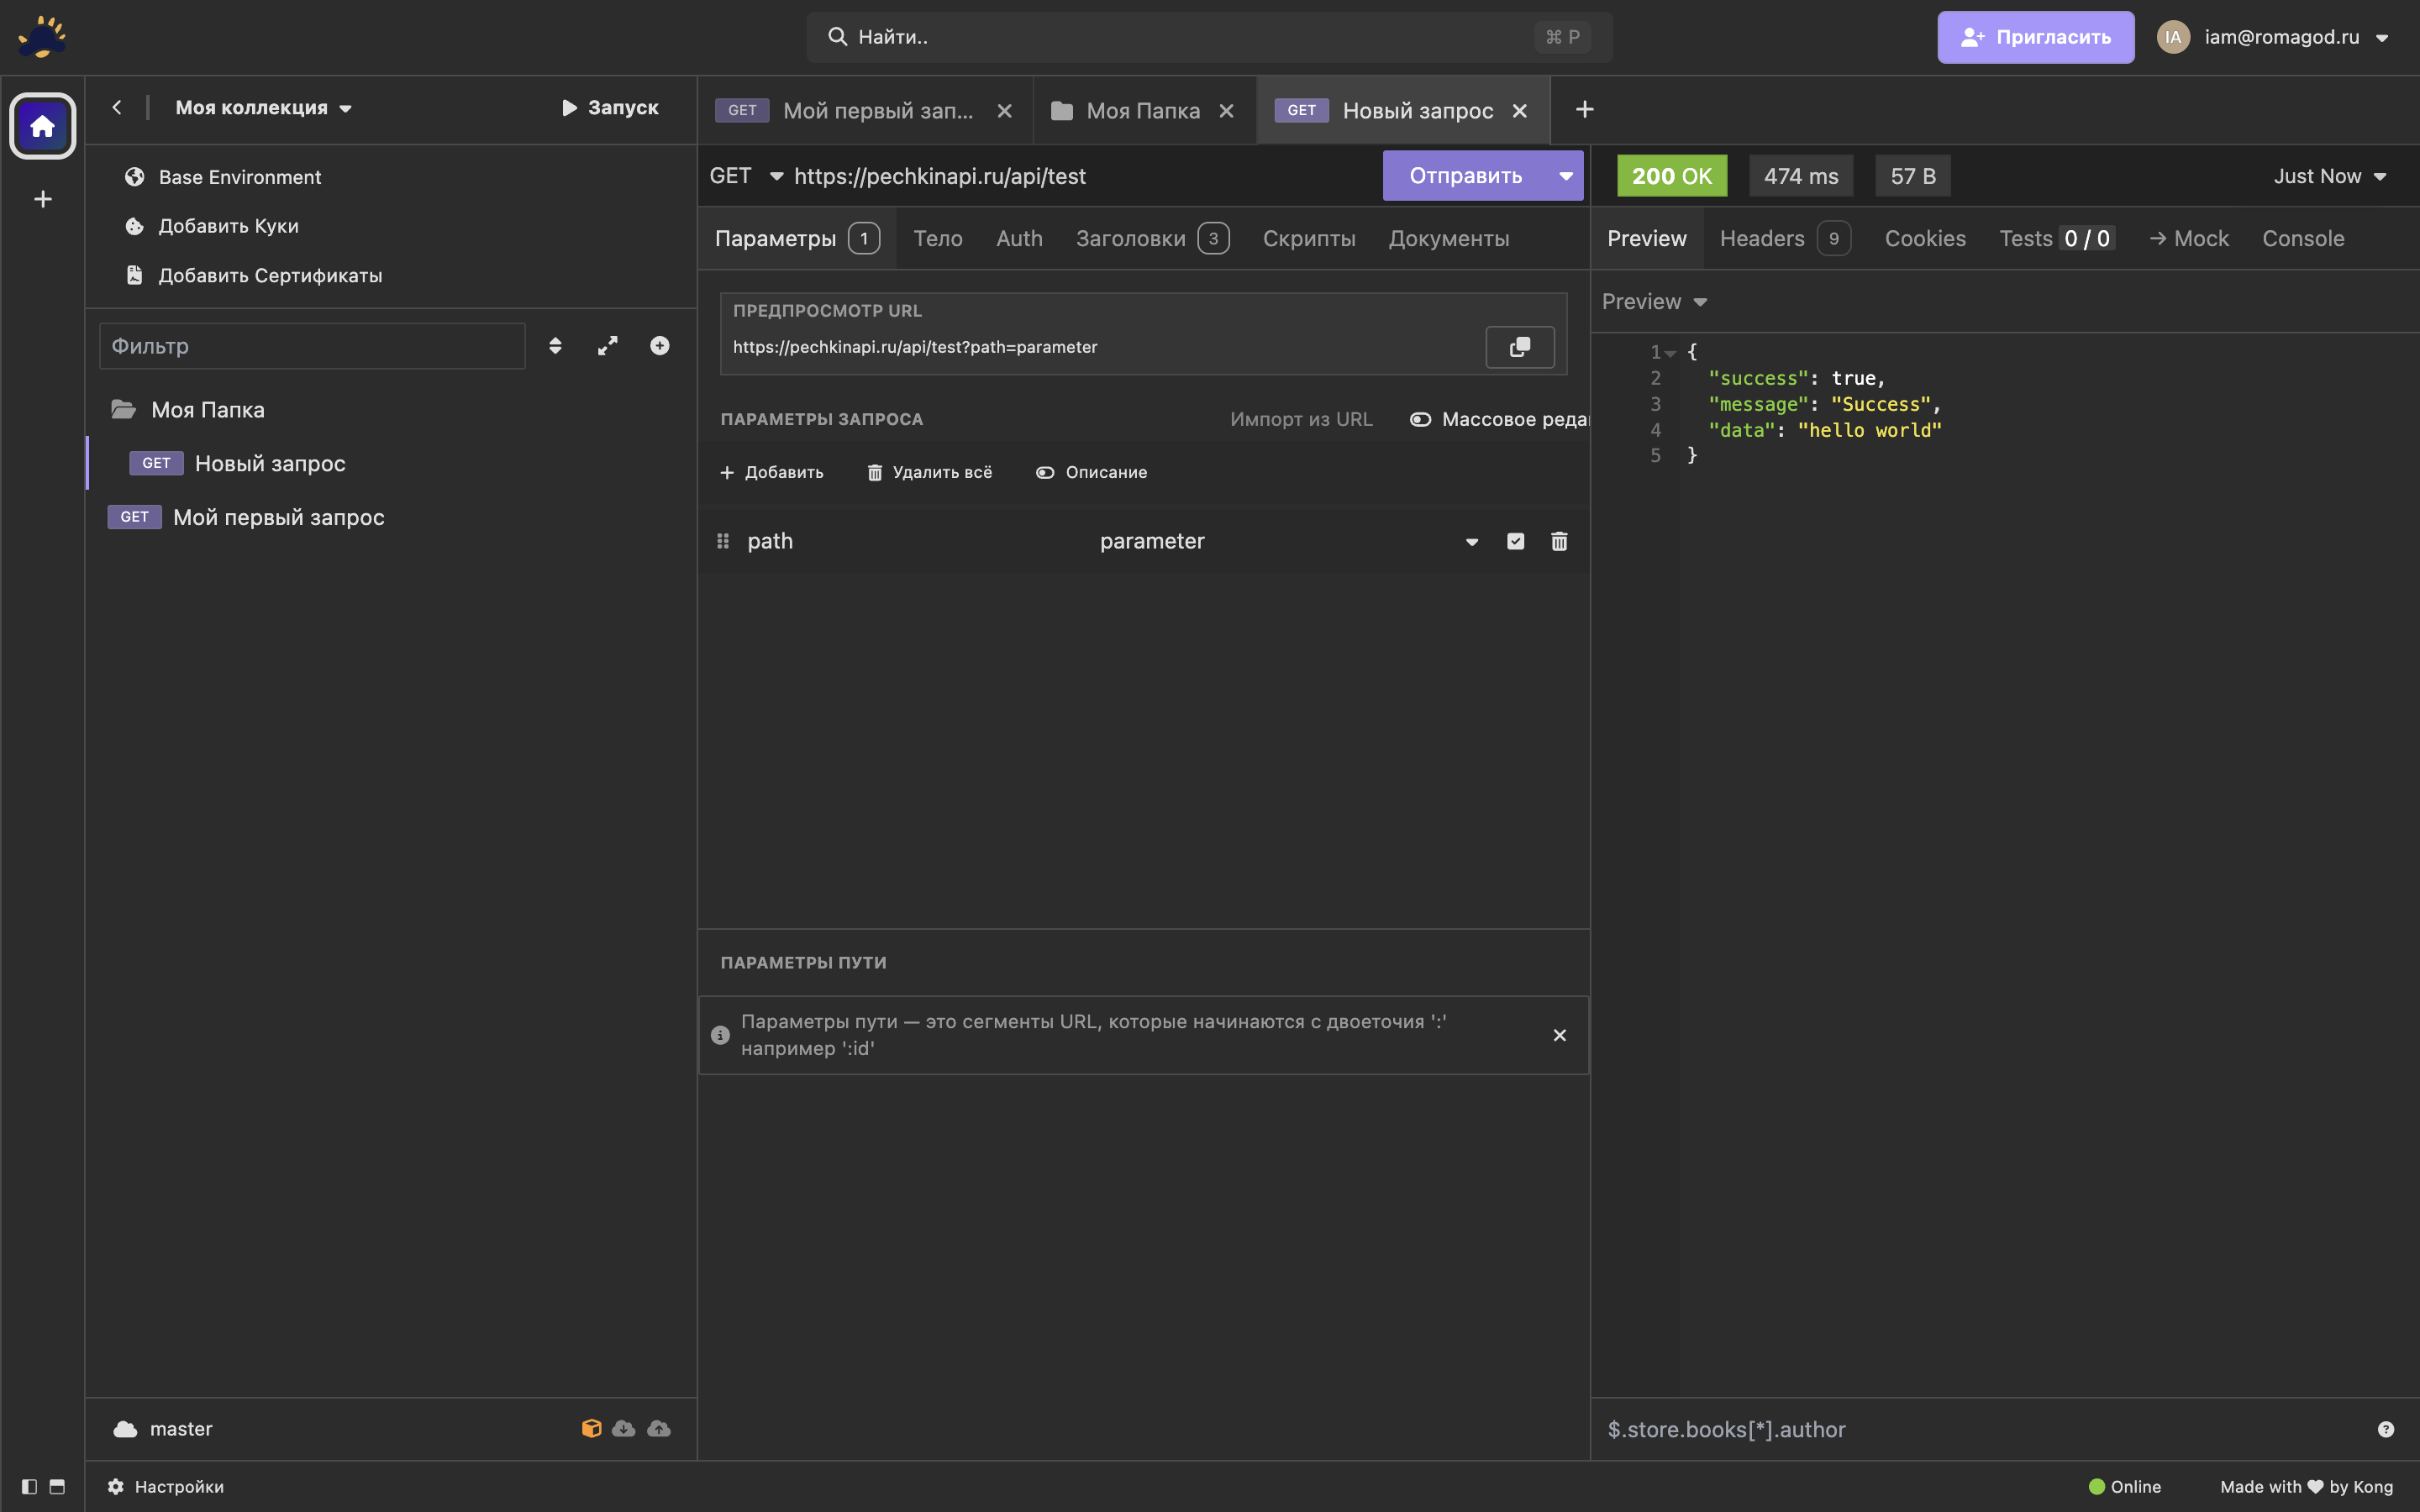Click the circular plus icon beside filter
The height and width of the screenshot is (1512, 2420).
coord(659,346)
